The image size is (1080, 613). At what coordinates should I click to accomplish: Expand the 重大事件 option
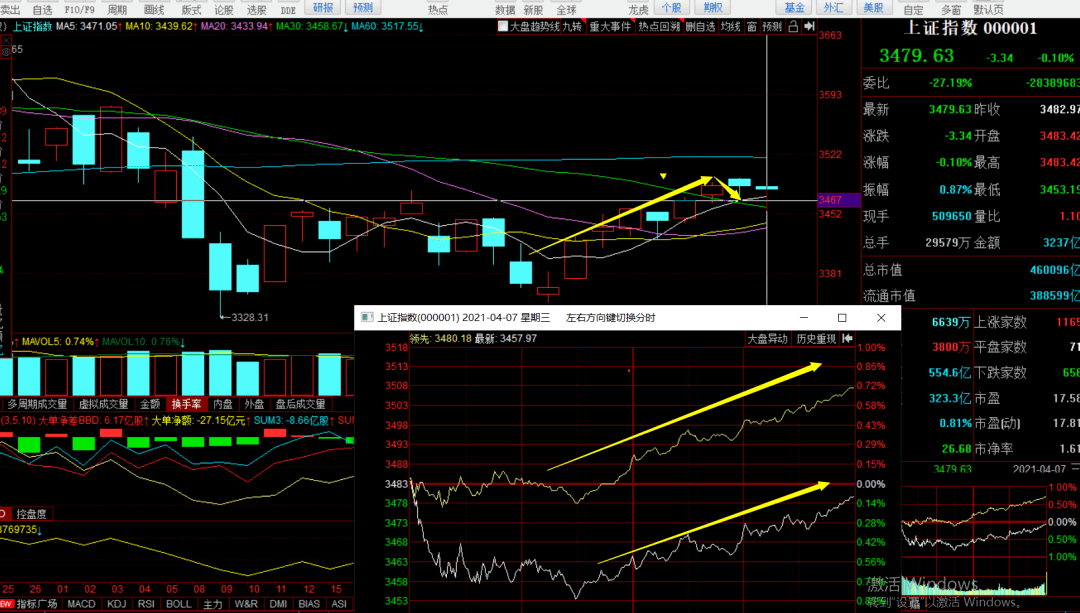coord(610,27)
